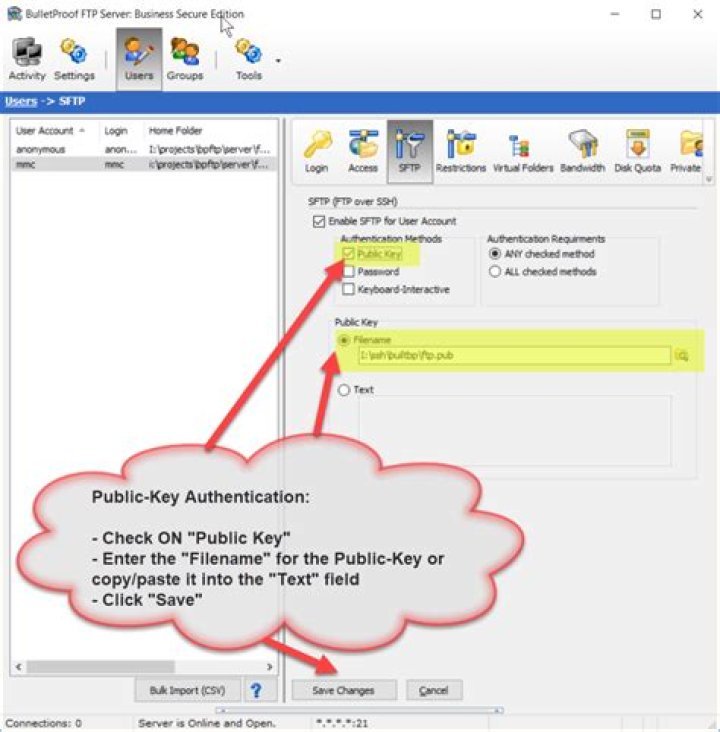Click the *.*.*.*:21 status entry

[x=342, y=723]
